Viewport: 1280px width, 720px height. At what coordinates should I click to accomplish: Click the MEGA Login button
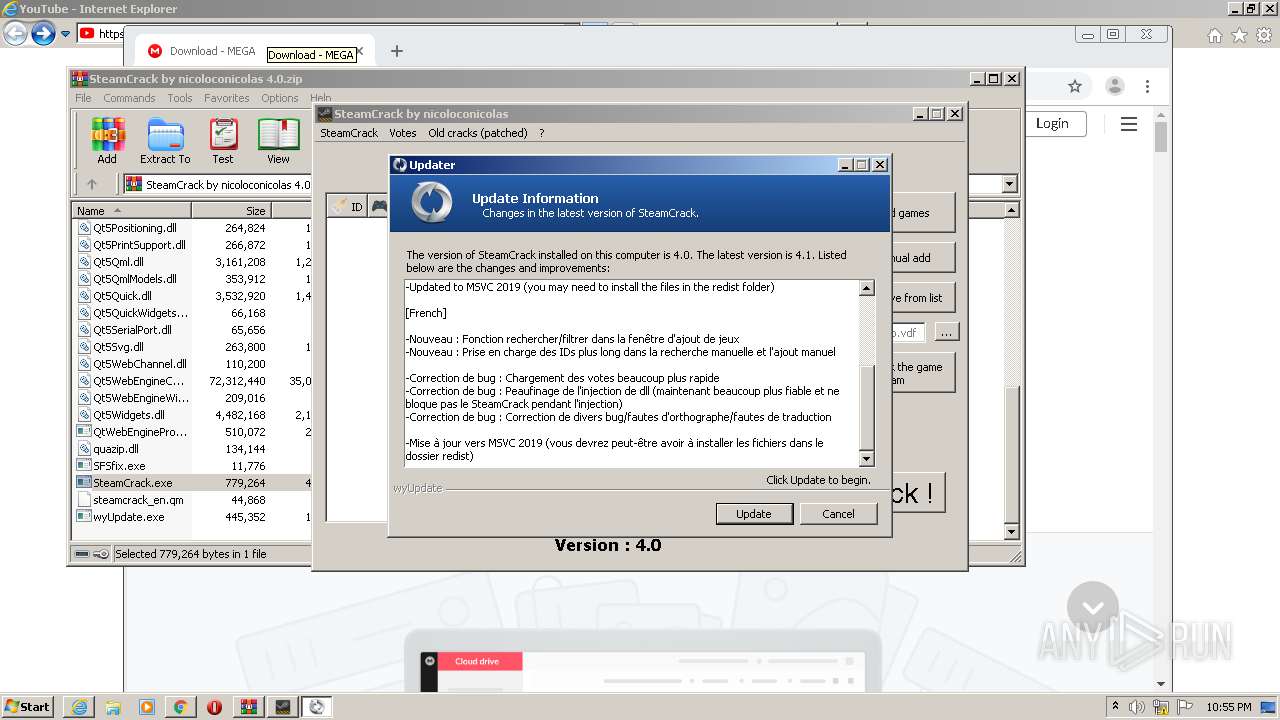click(1052, 123)
